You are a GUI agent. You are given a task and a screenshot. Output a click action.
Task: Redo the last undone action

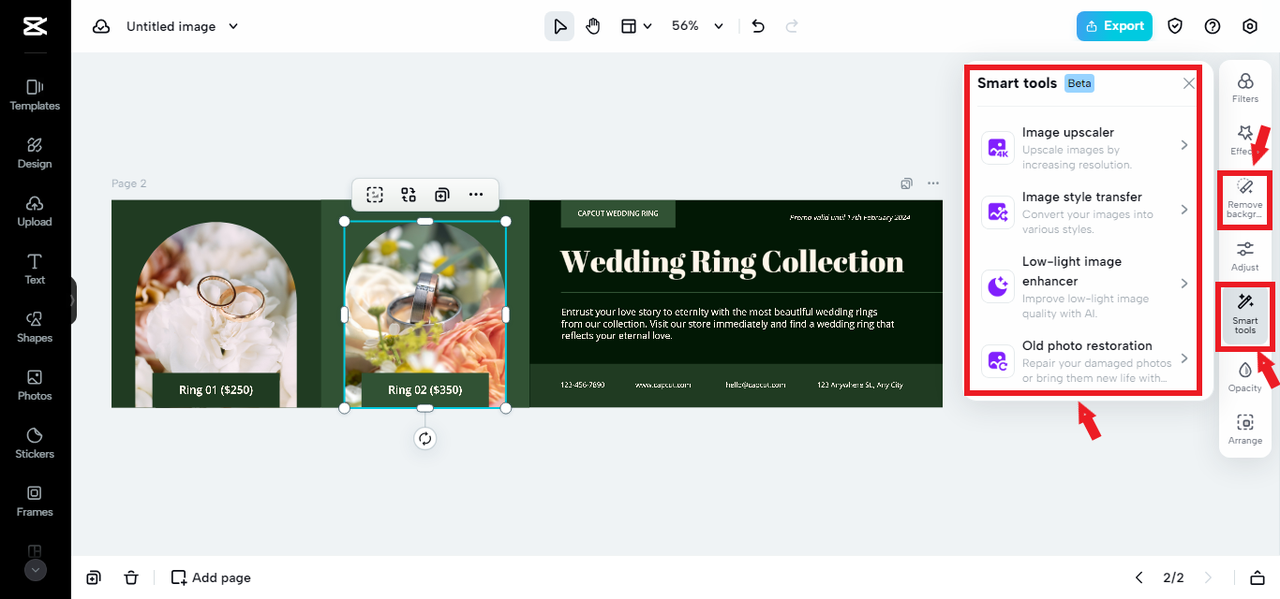pos(792,26)
